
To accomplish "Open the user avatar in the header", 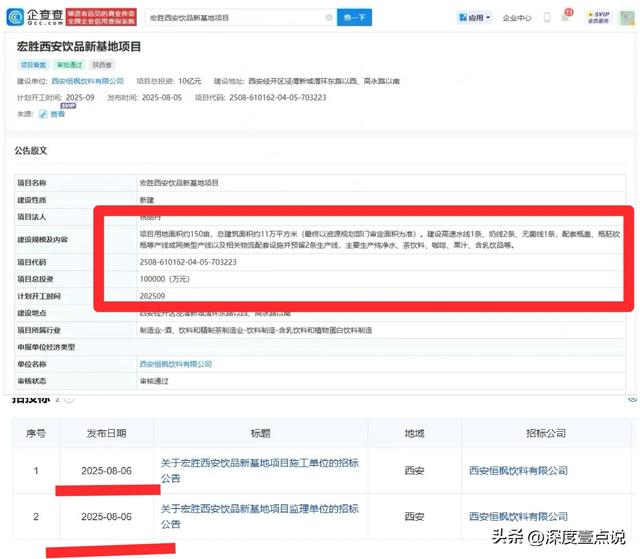I will point(627,18).
